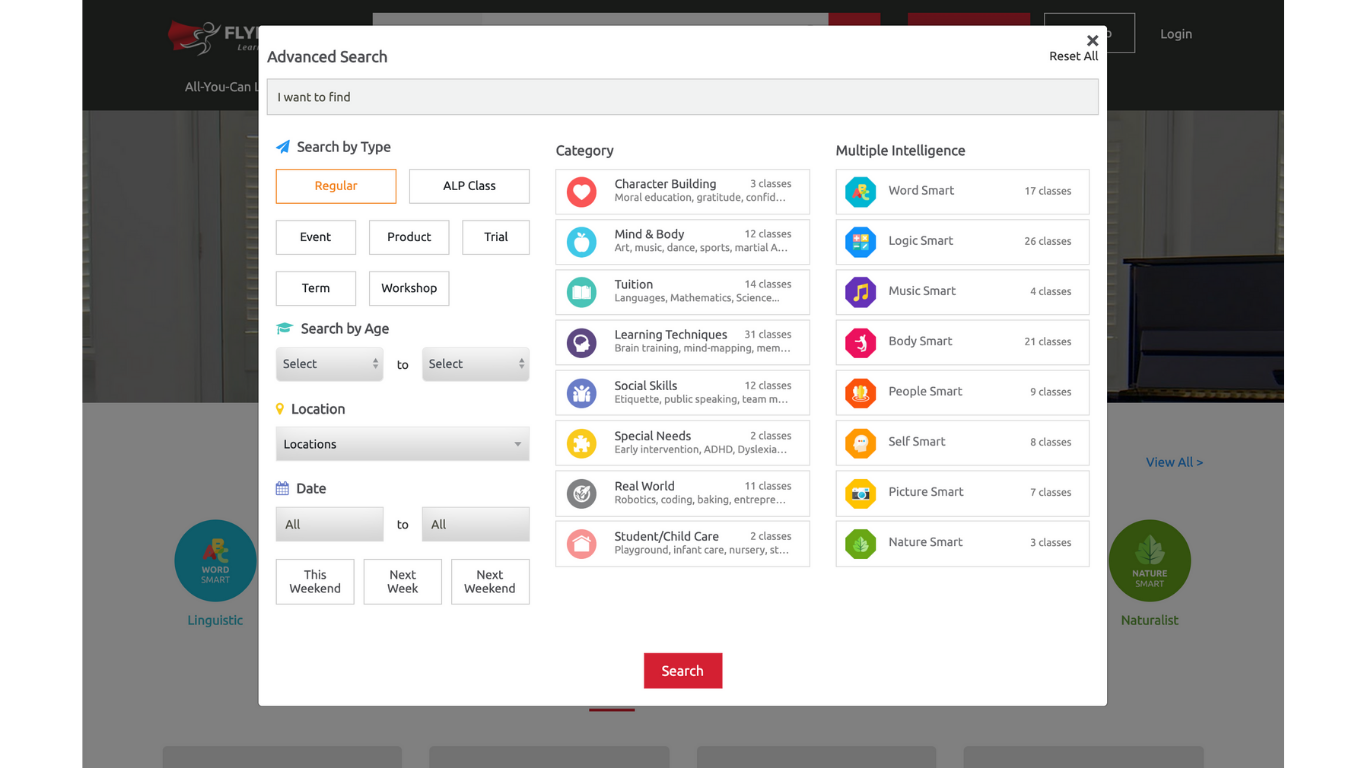Open the minimum age Select dropdown
Screen dimensions: 1366x768
[329, 364]
